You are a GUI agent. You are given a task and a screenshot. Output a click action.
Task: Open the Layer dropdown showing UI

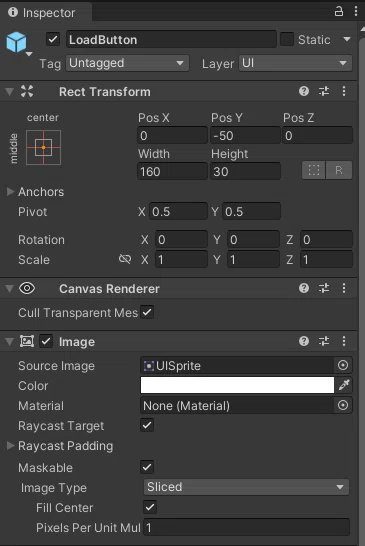[x=295, y=63]
